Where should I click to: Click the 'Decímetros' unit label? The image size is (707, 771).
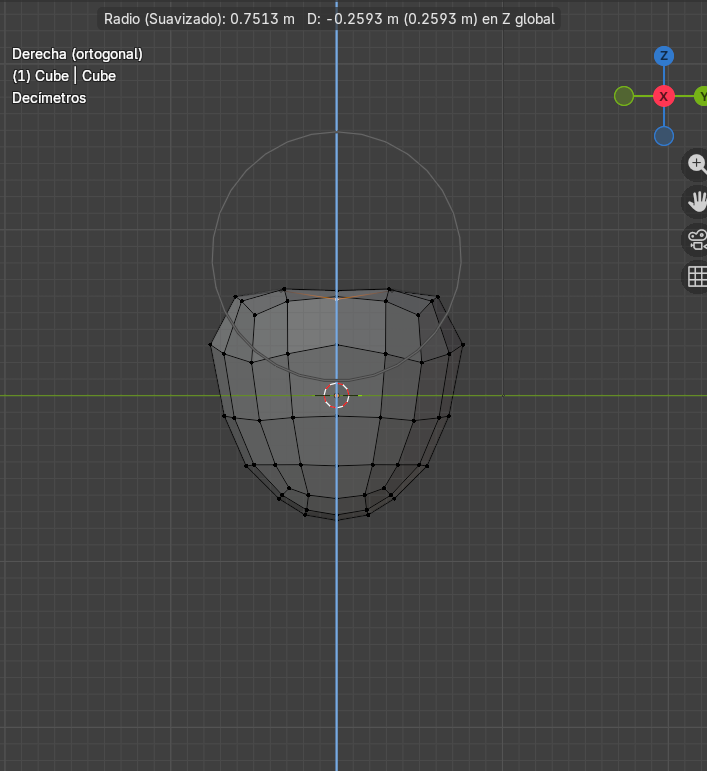point(49,98)
